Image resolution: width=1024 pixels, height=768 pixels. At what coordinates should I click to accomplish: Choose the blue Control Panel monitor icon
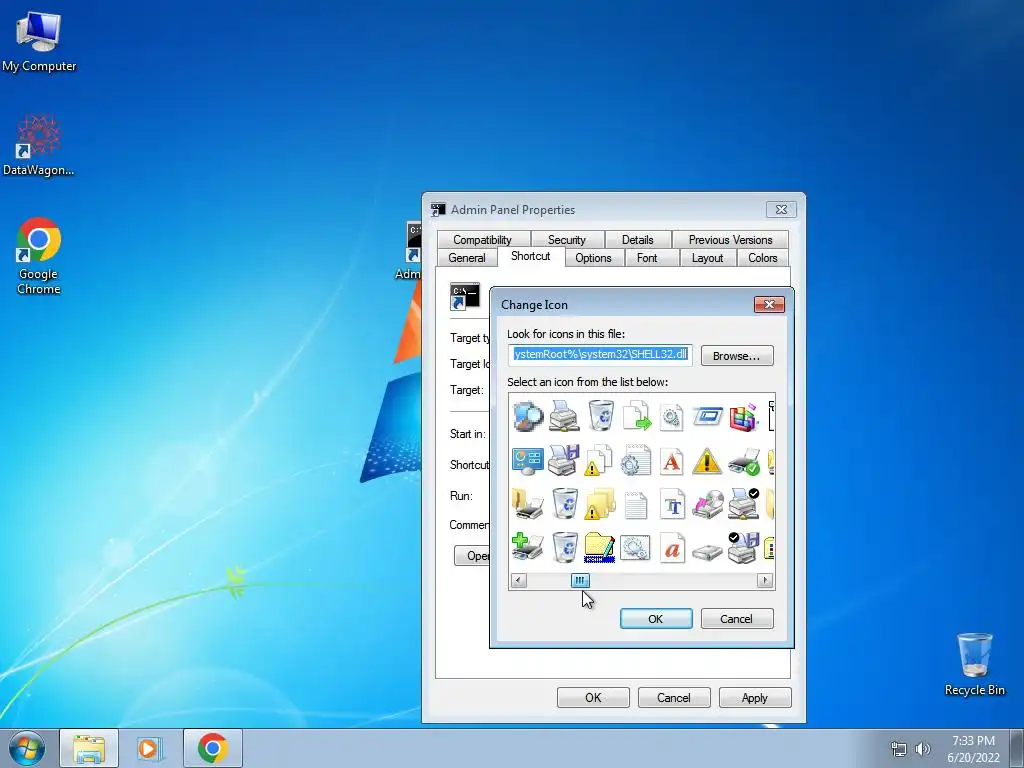click(528, 461)
